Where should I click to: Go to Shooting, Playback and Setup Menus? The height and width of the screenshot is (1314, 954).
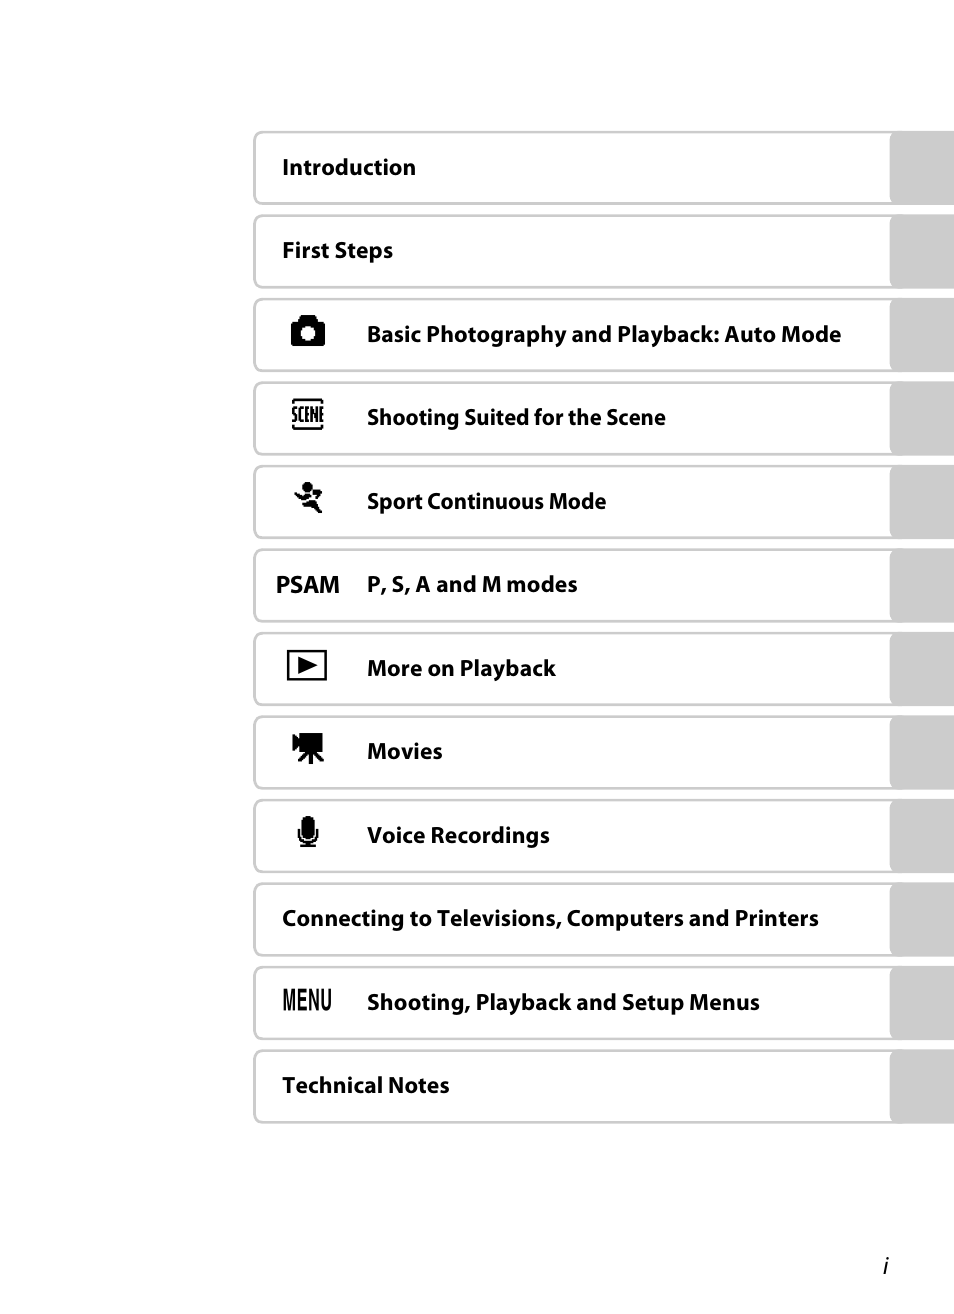tap(563, 1003)
